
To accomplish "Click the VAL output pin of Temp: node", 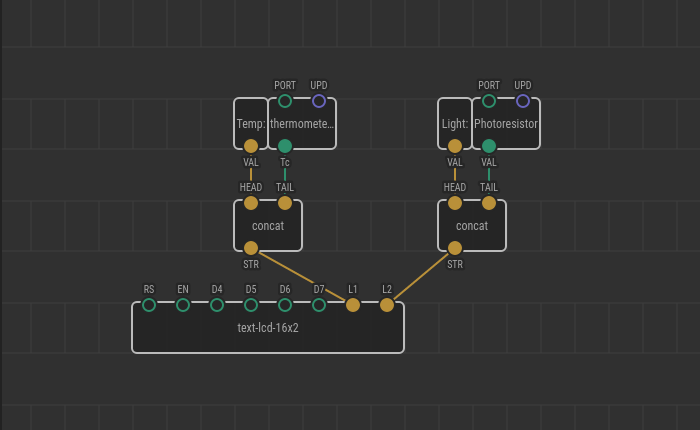I will (251, 146).
